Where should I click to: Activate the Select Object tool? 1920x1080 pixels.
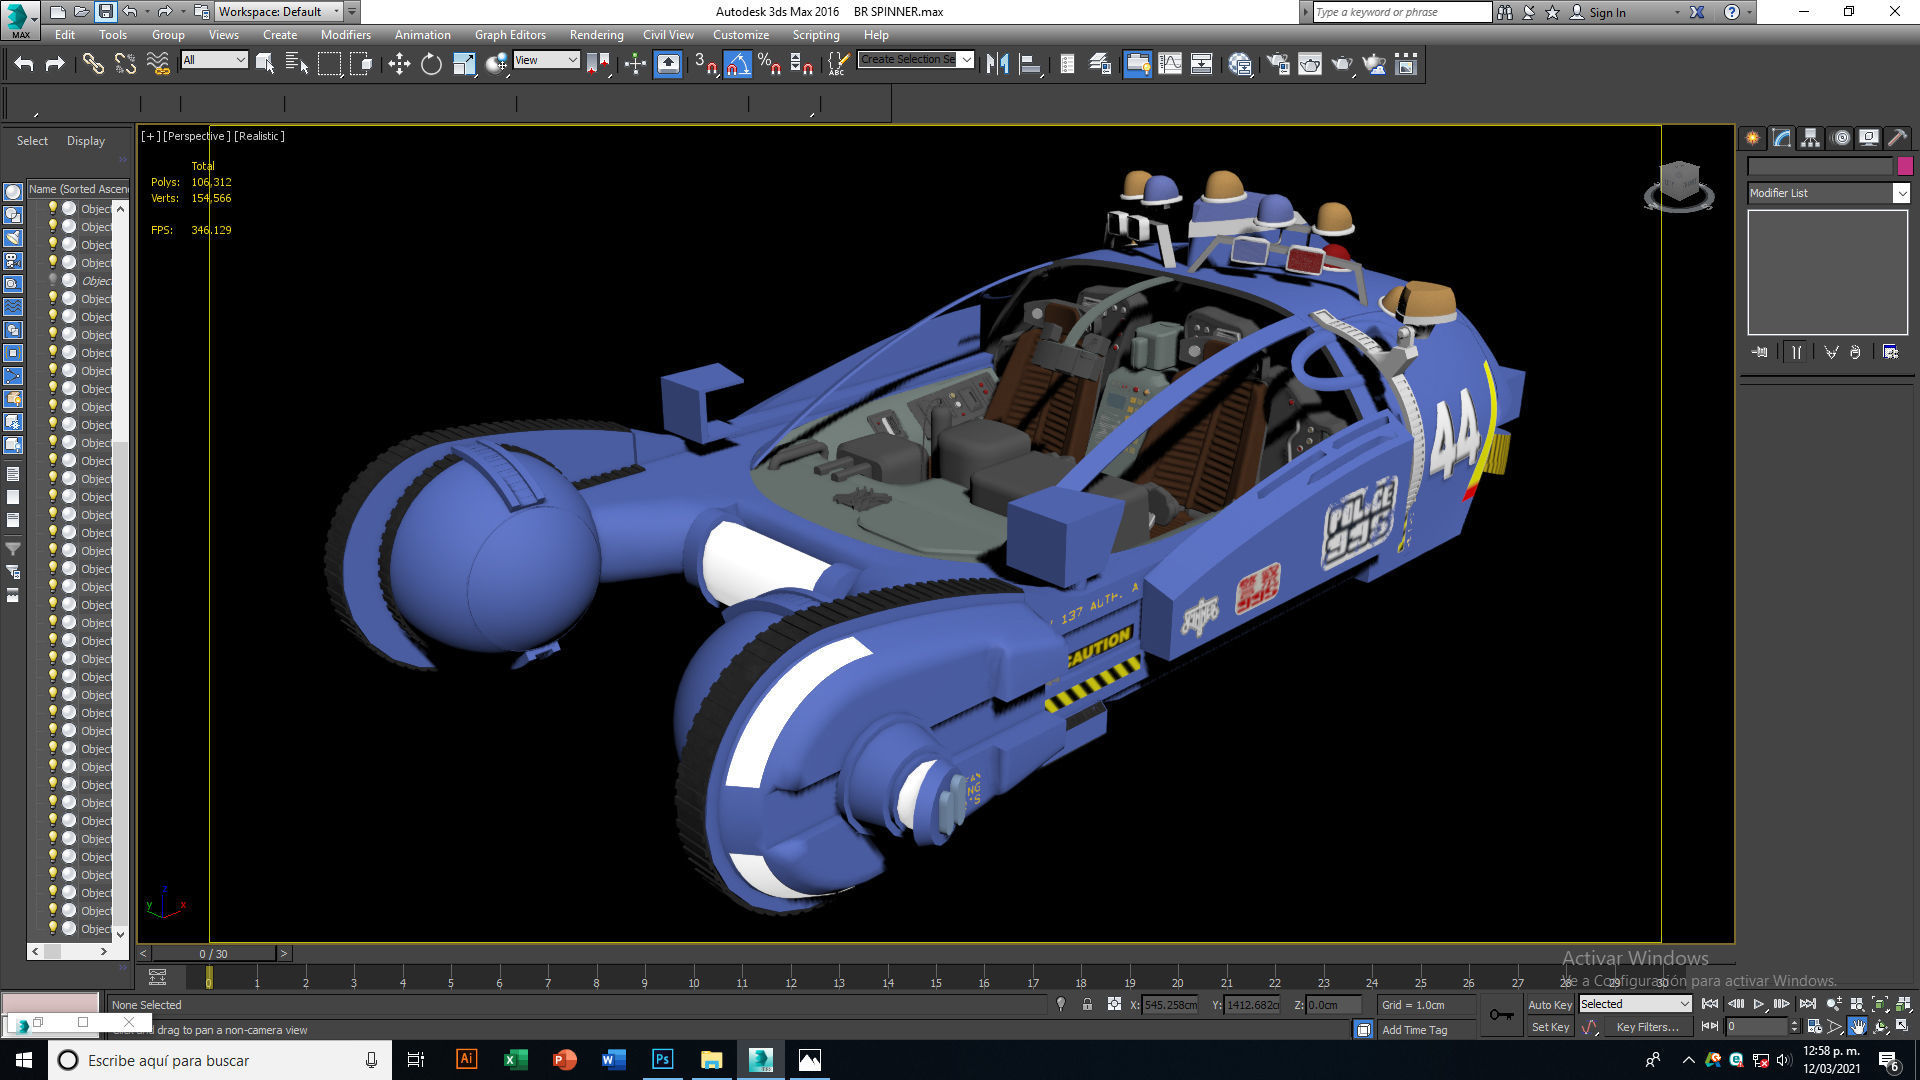click(x=265, y=64)
